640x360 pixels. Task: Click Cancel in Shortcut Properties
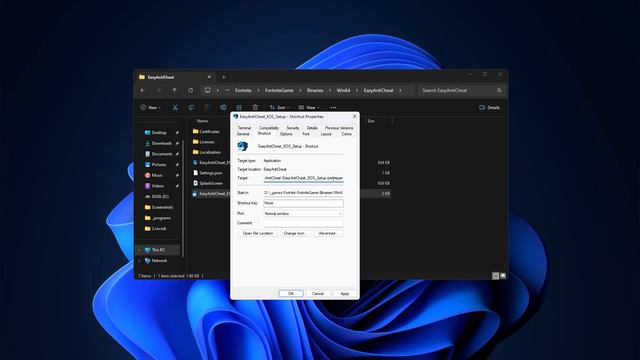point(318,293)
